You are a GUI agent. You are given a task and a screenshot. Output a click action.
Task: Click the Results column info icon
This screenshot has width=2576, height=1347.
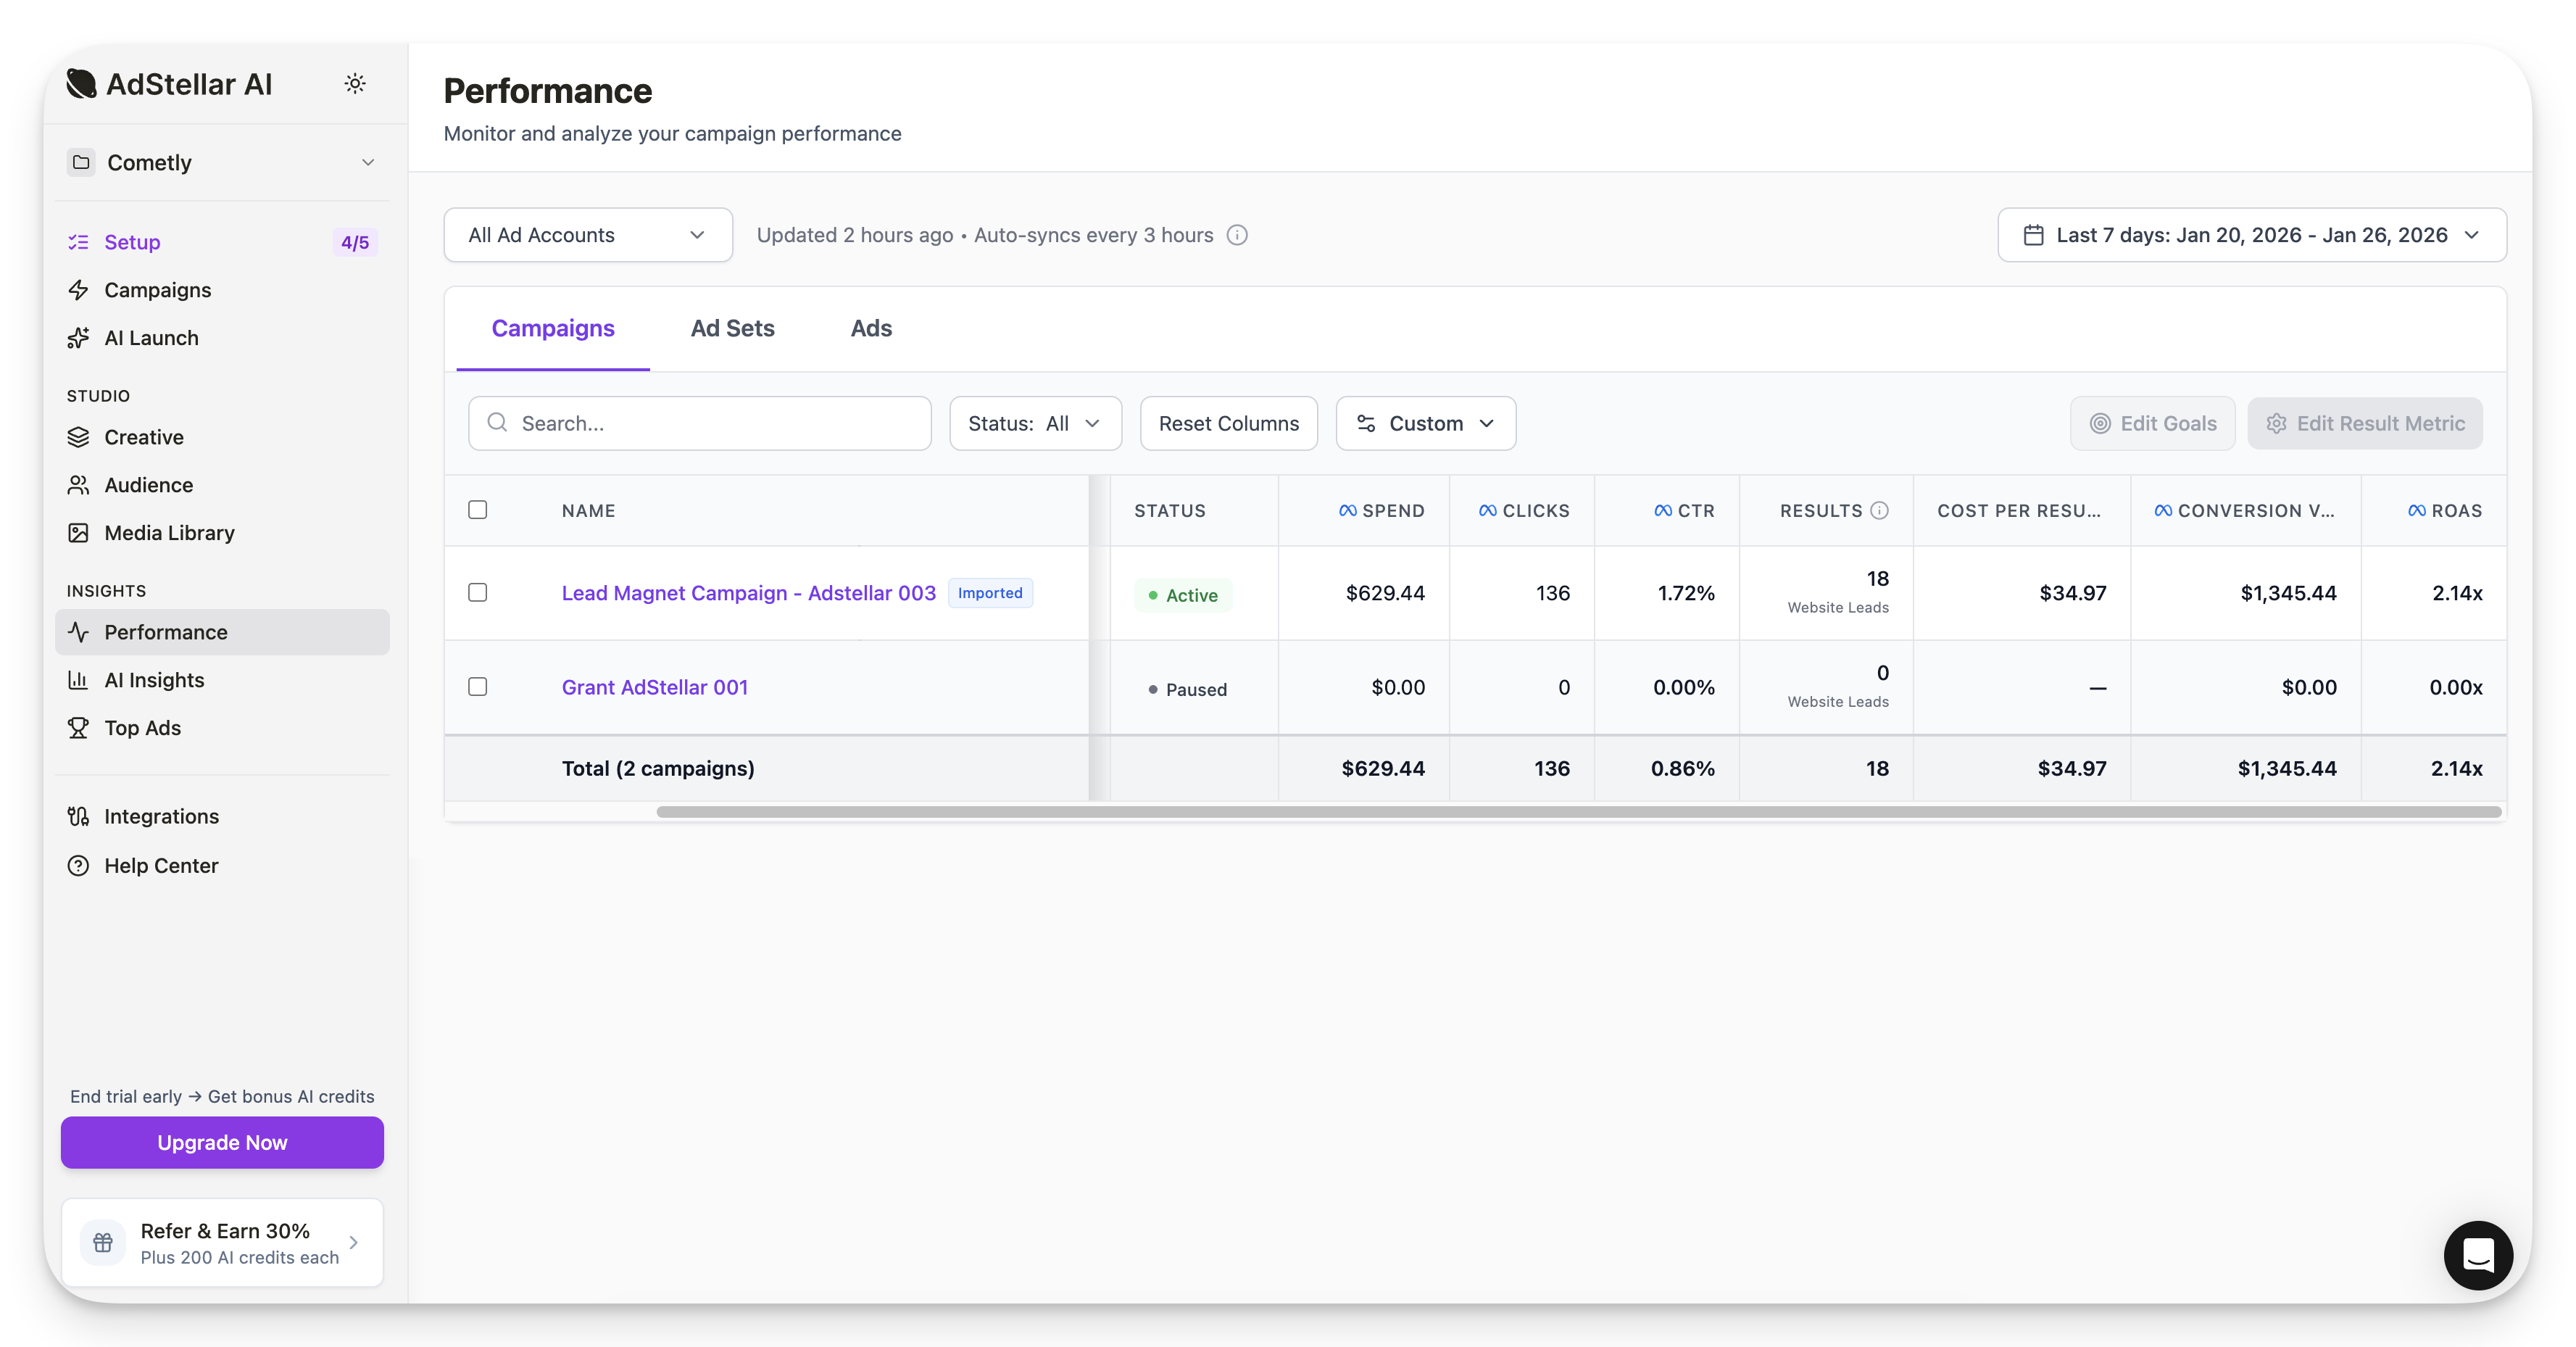coord(1879,510)
